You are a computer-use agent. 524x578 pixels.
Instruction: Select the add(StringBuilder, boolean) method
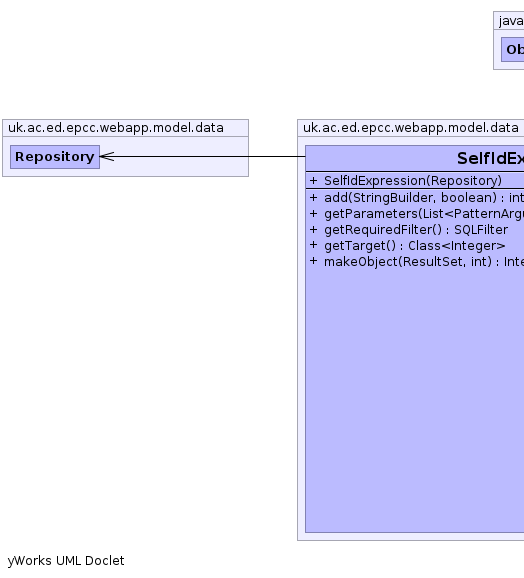(x=424, y=198)
